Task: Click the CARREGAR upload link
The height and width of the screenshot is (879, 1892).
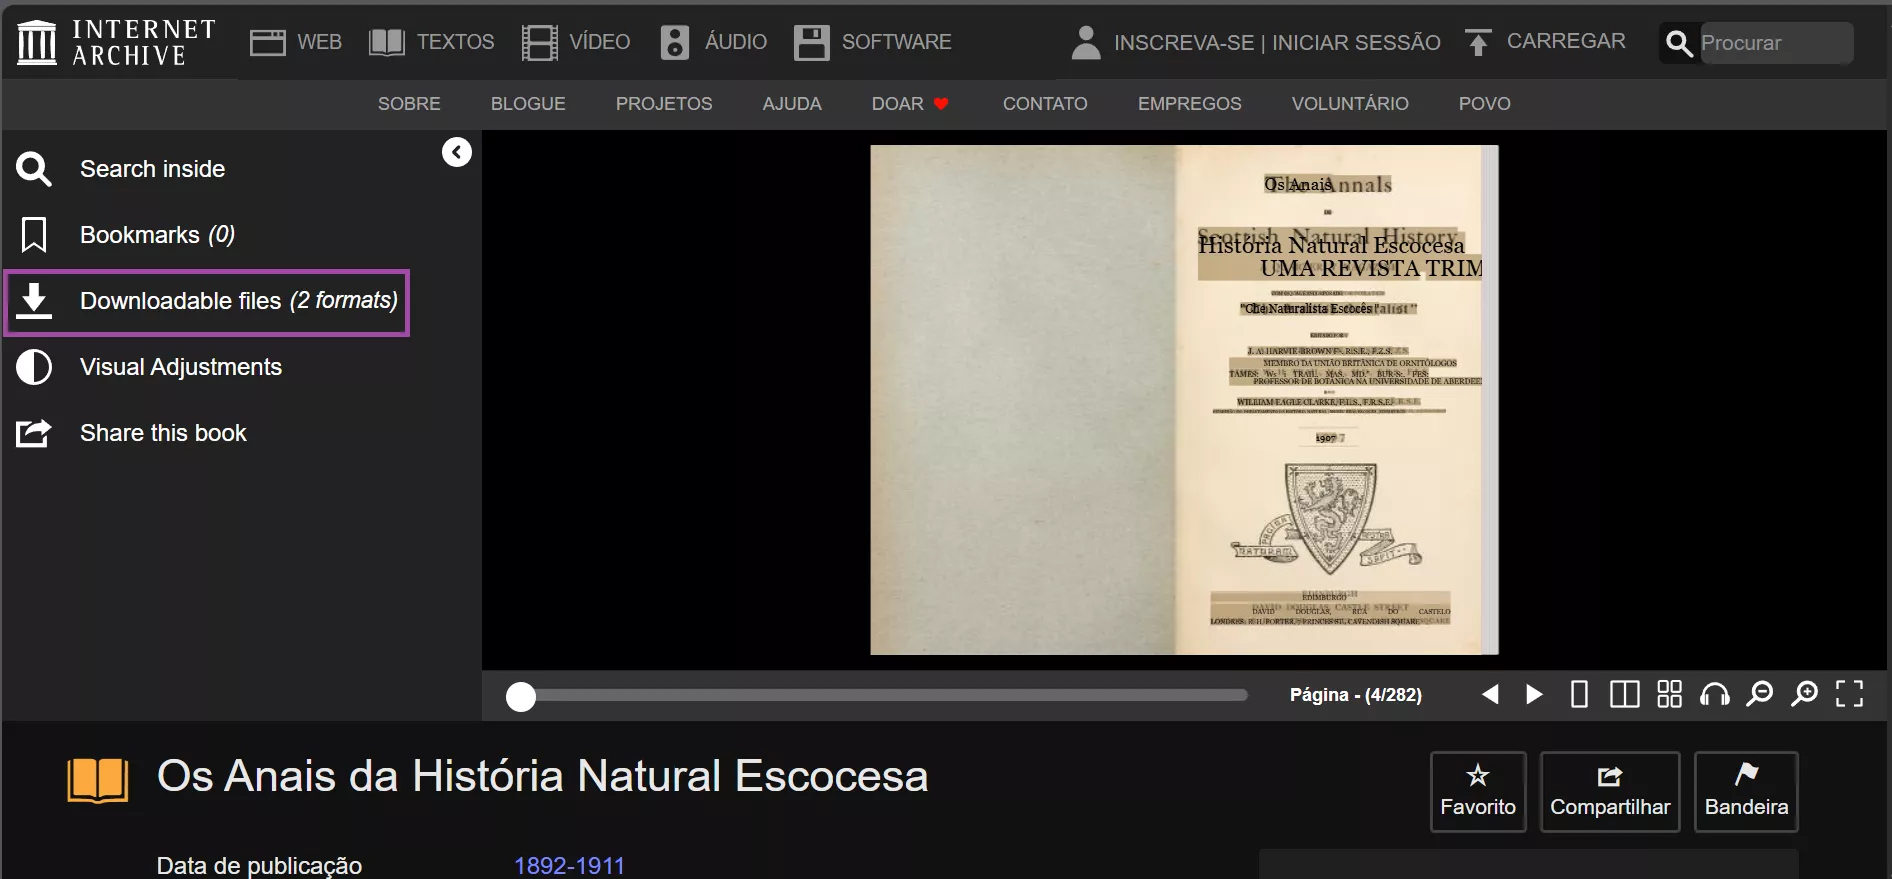Action: coord(1566,41)
